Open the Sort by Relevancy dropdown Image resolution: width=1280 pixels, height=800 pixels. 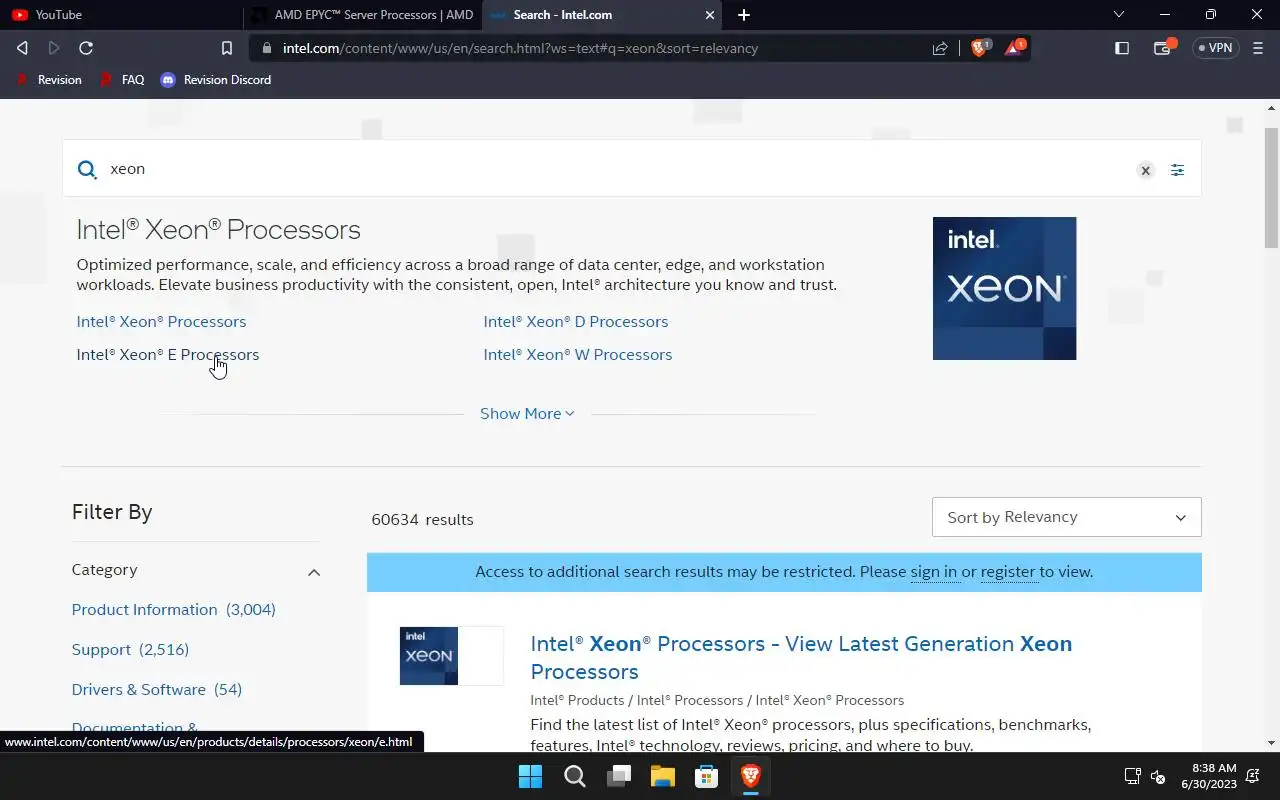1066,517
